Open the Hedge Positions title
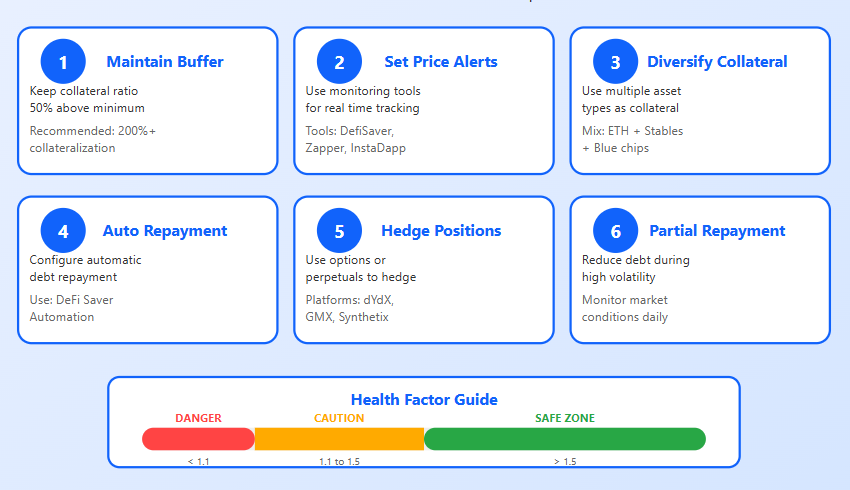Image resolution: width=850 pixels, height=490 pixels. pos(441,231)
